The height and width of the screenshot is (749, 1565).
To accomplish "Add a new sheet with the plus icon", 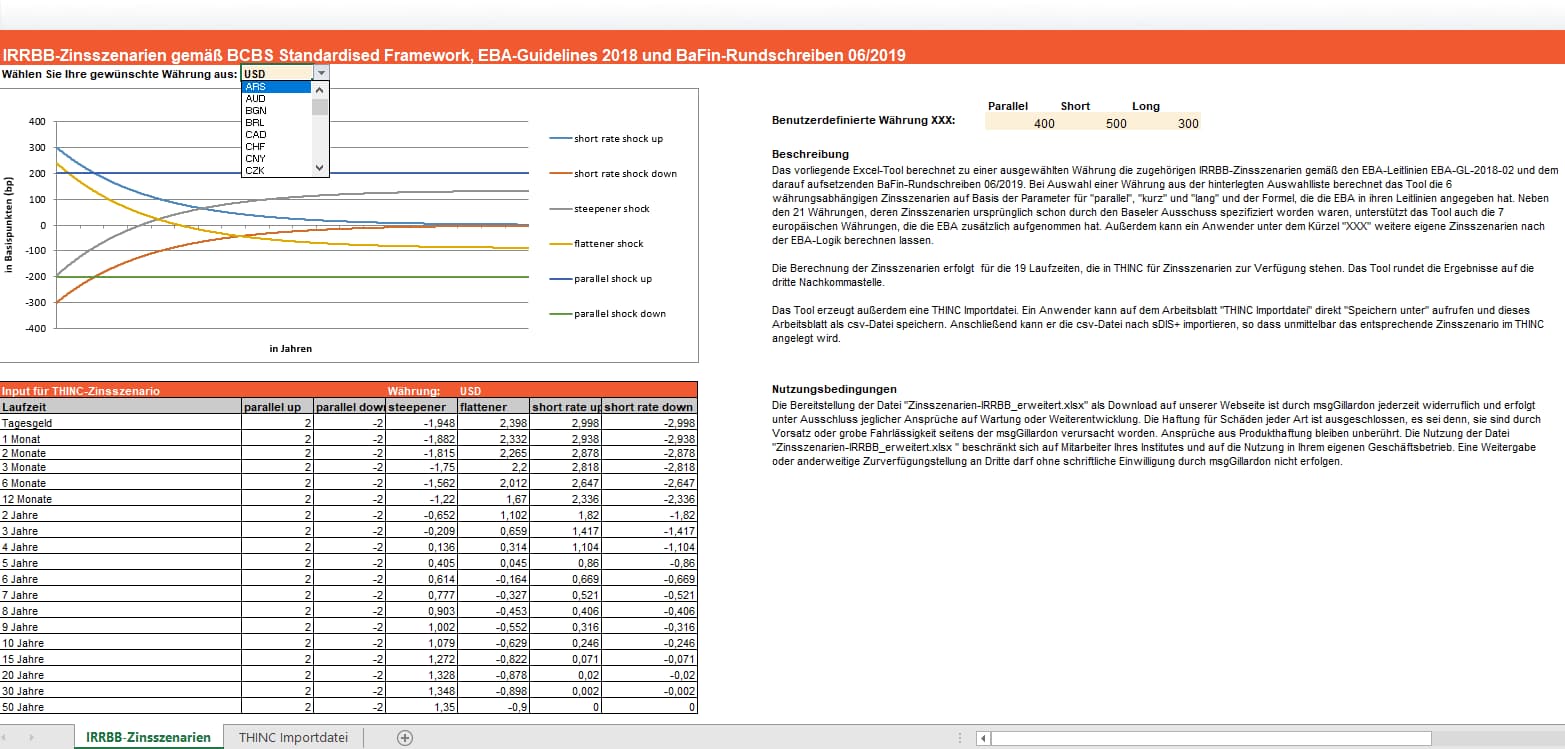I will [x=405, y=738].
